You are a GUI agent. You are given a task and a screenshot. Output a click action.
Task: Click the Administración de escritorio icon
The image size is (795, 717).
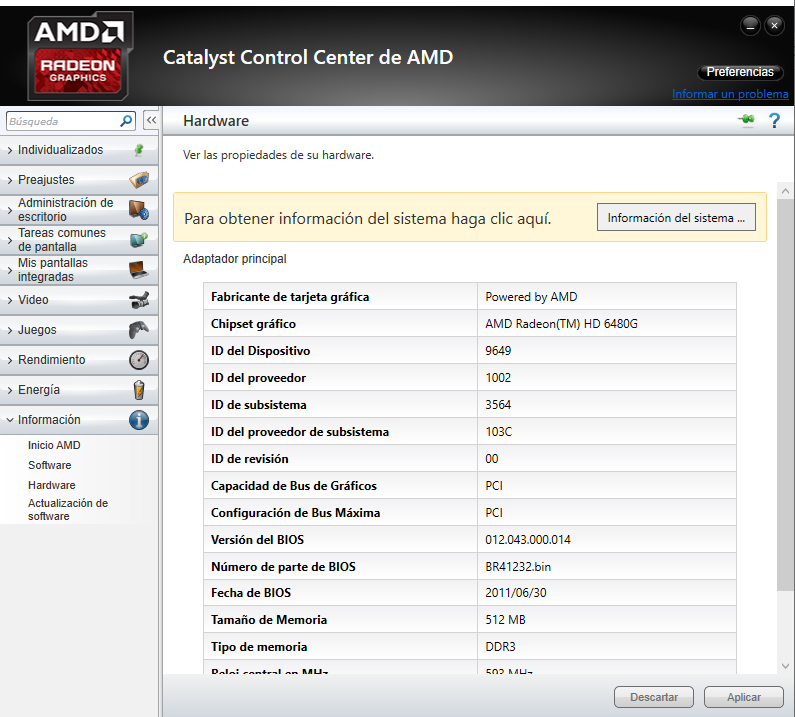tap(139, 209)
